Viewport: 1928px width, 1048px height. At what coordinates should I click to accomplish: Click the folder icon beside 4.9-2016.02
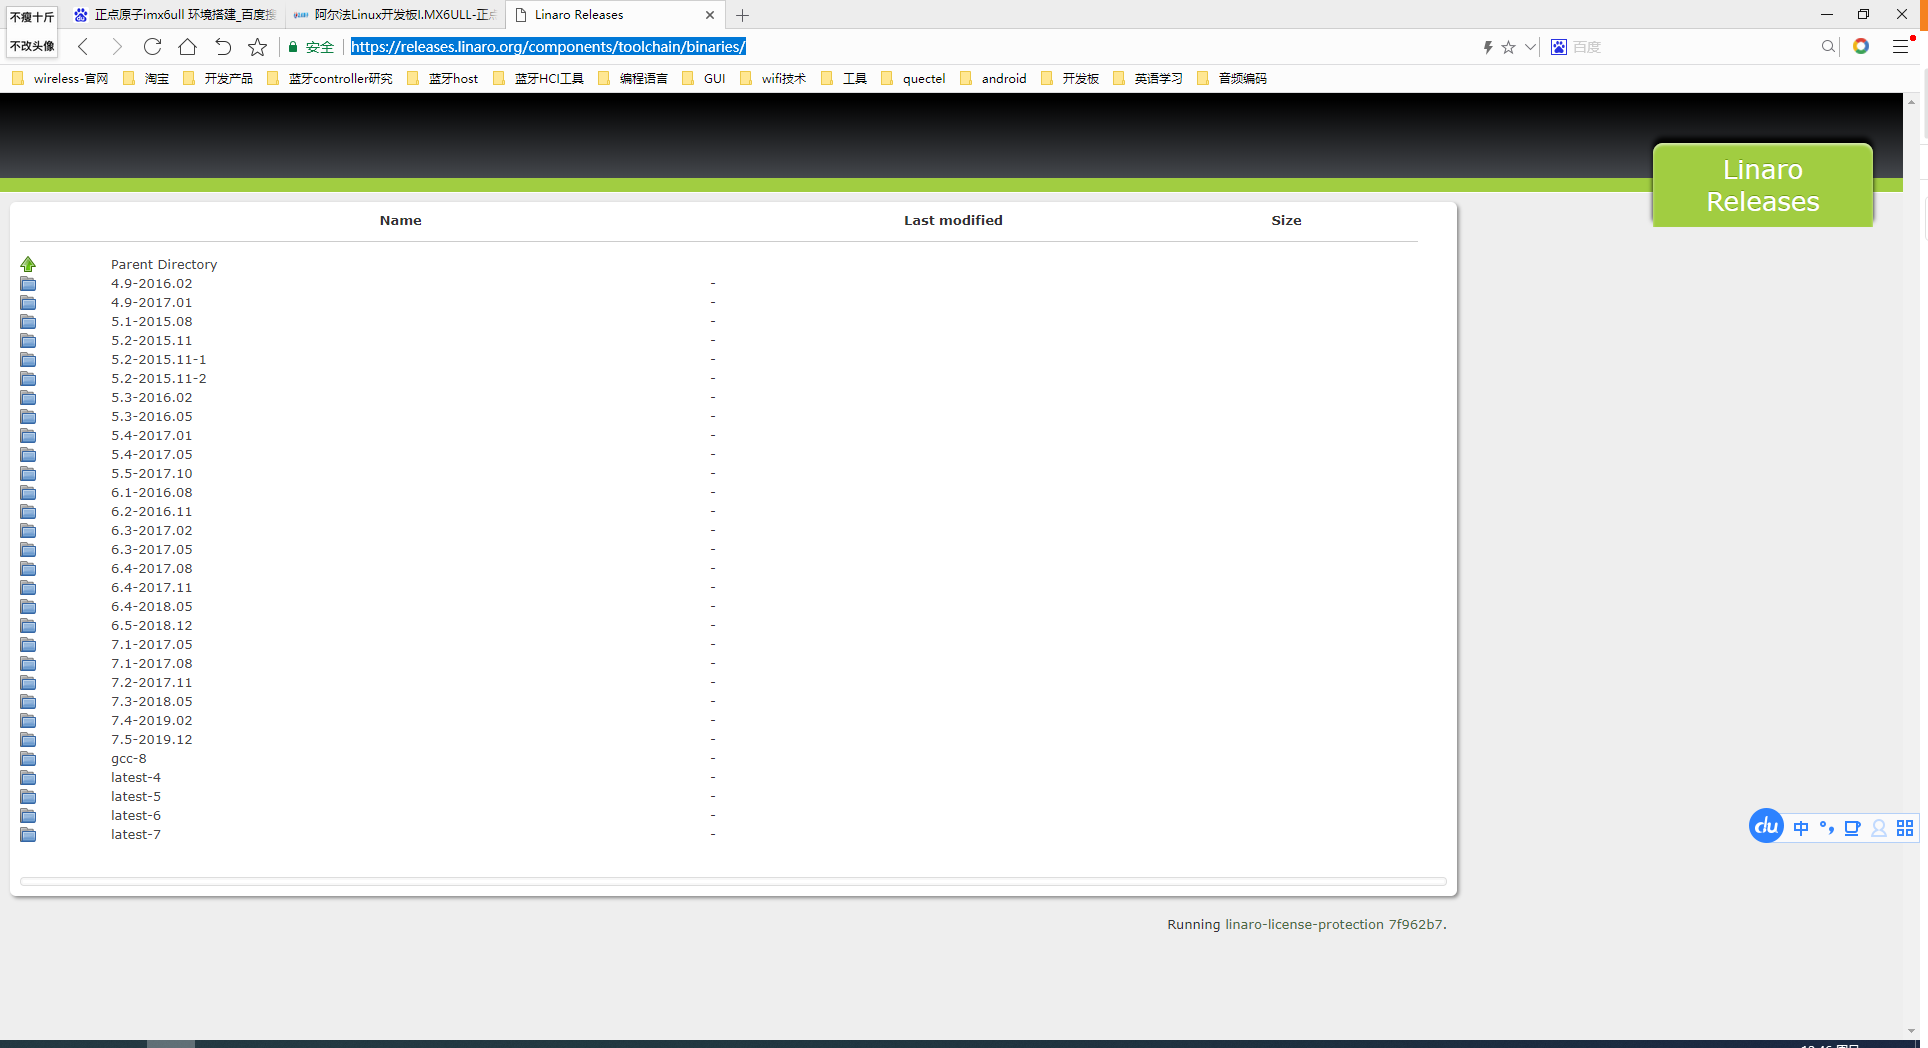click(x=28, y=284)
